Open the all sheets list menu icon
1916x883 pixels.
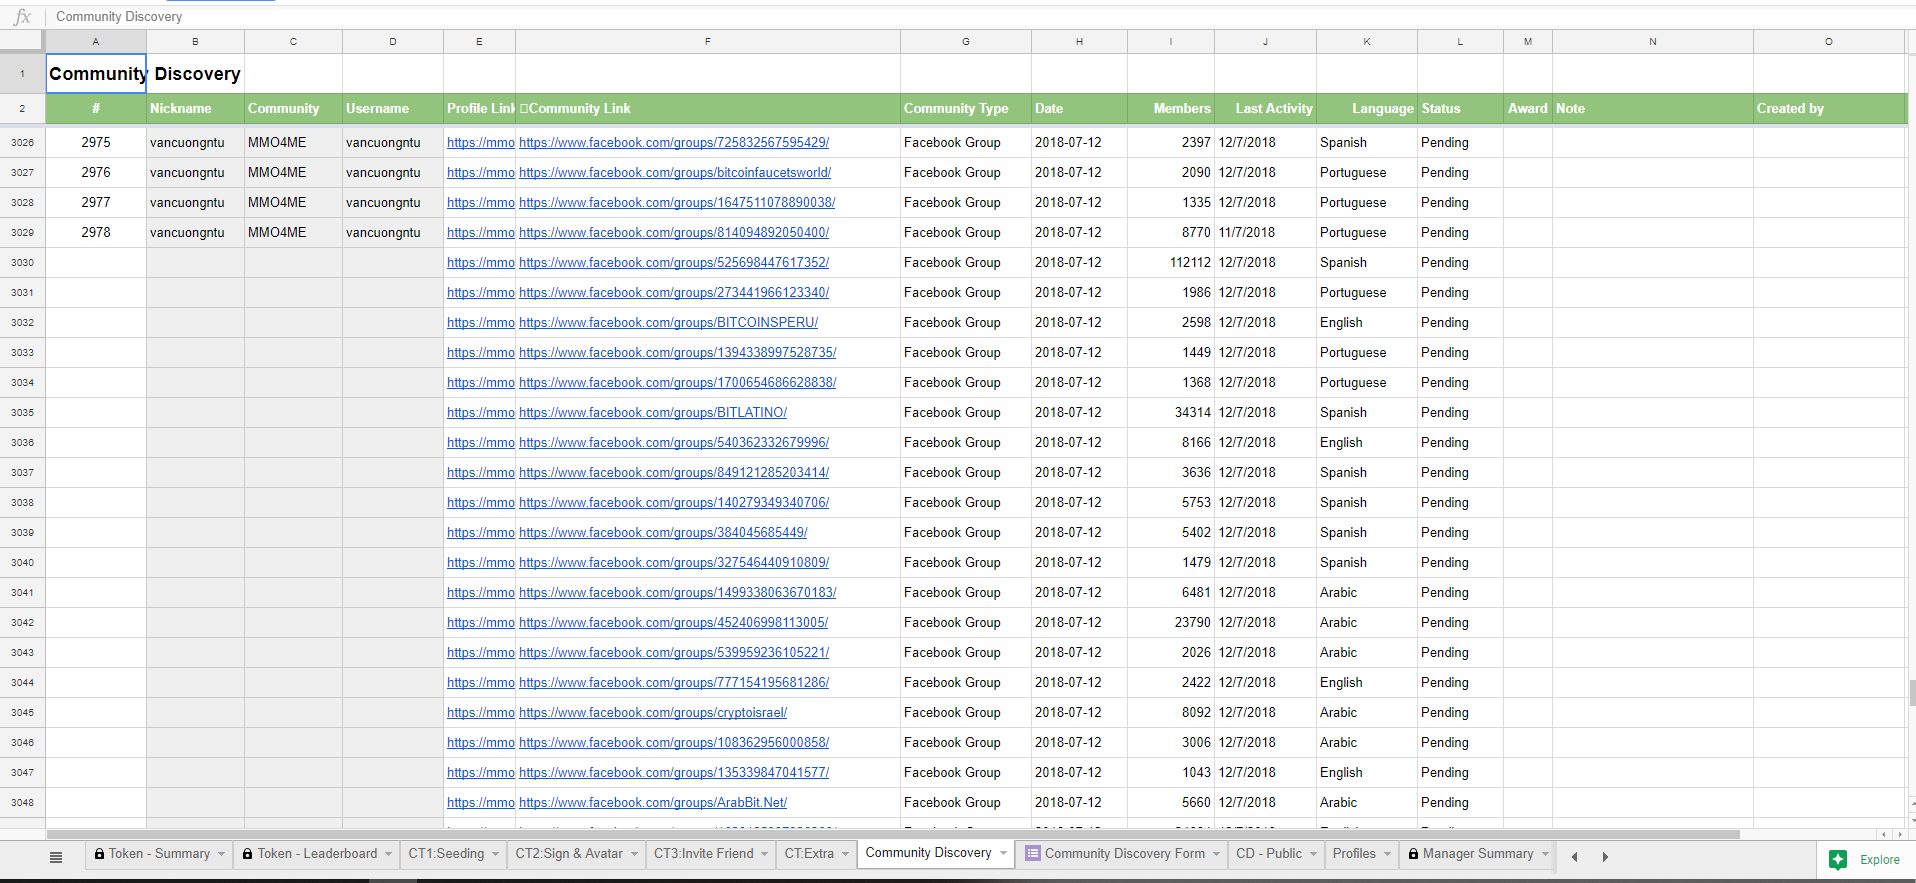pos(56,856)
